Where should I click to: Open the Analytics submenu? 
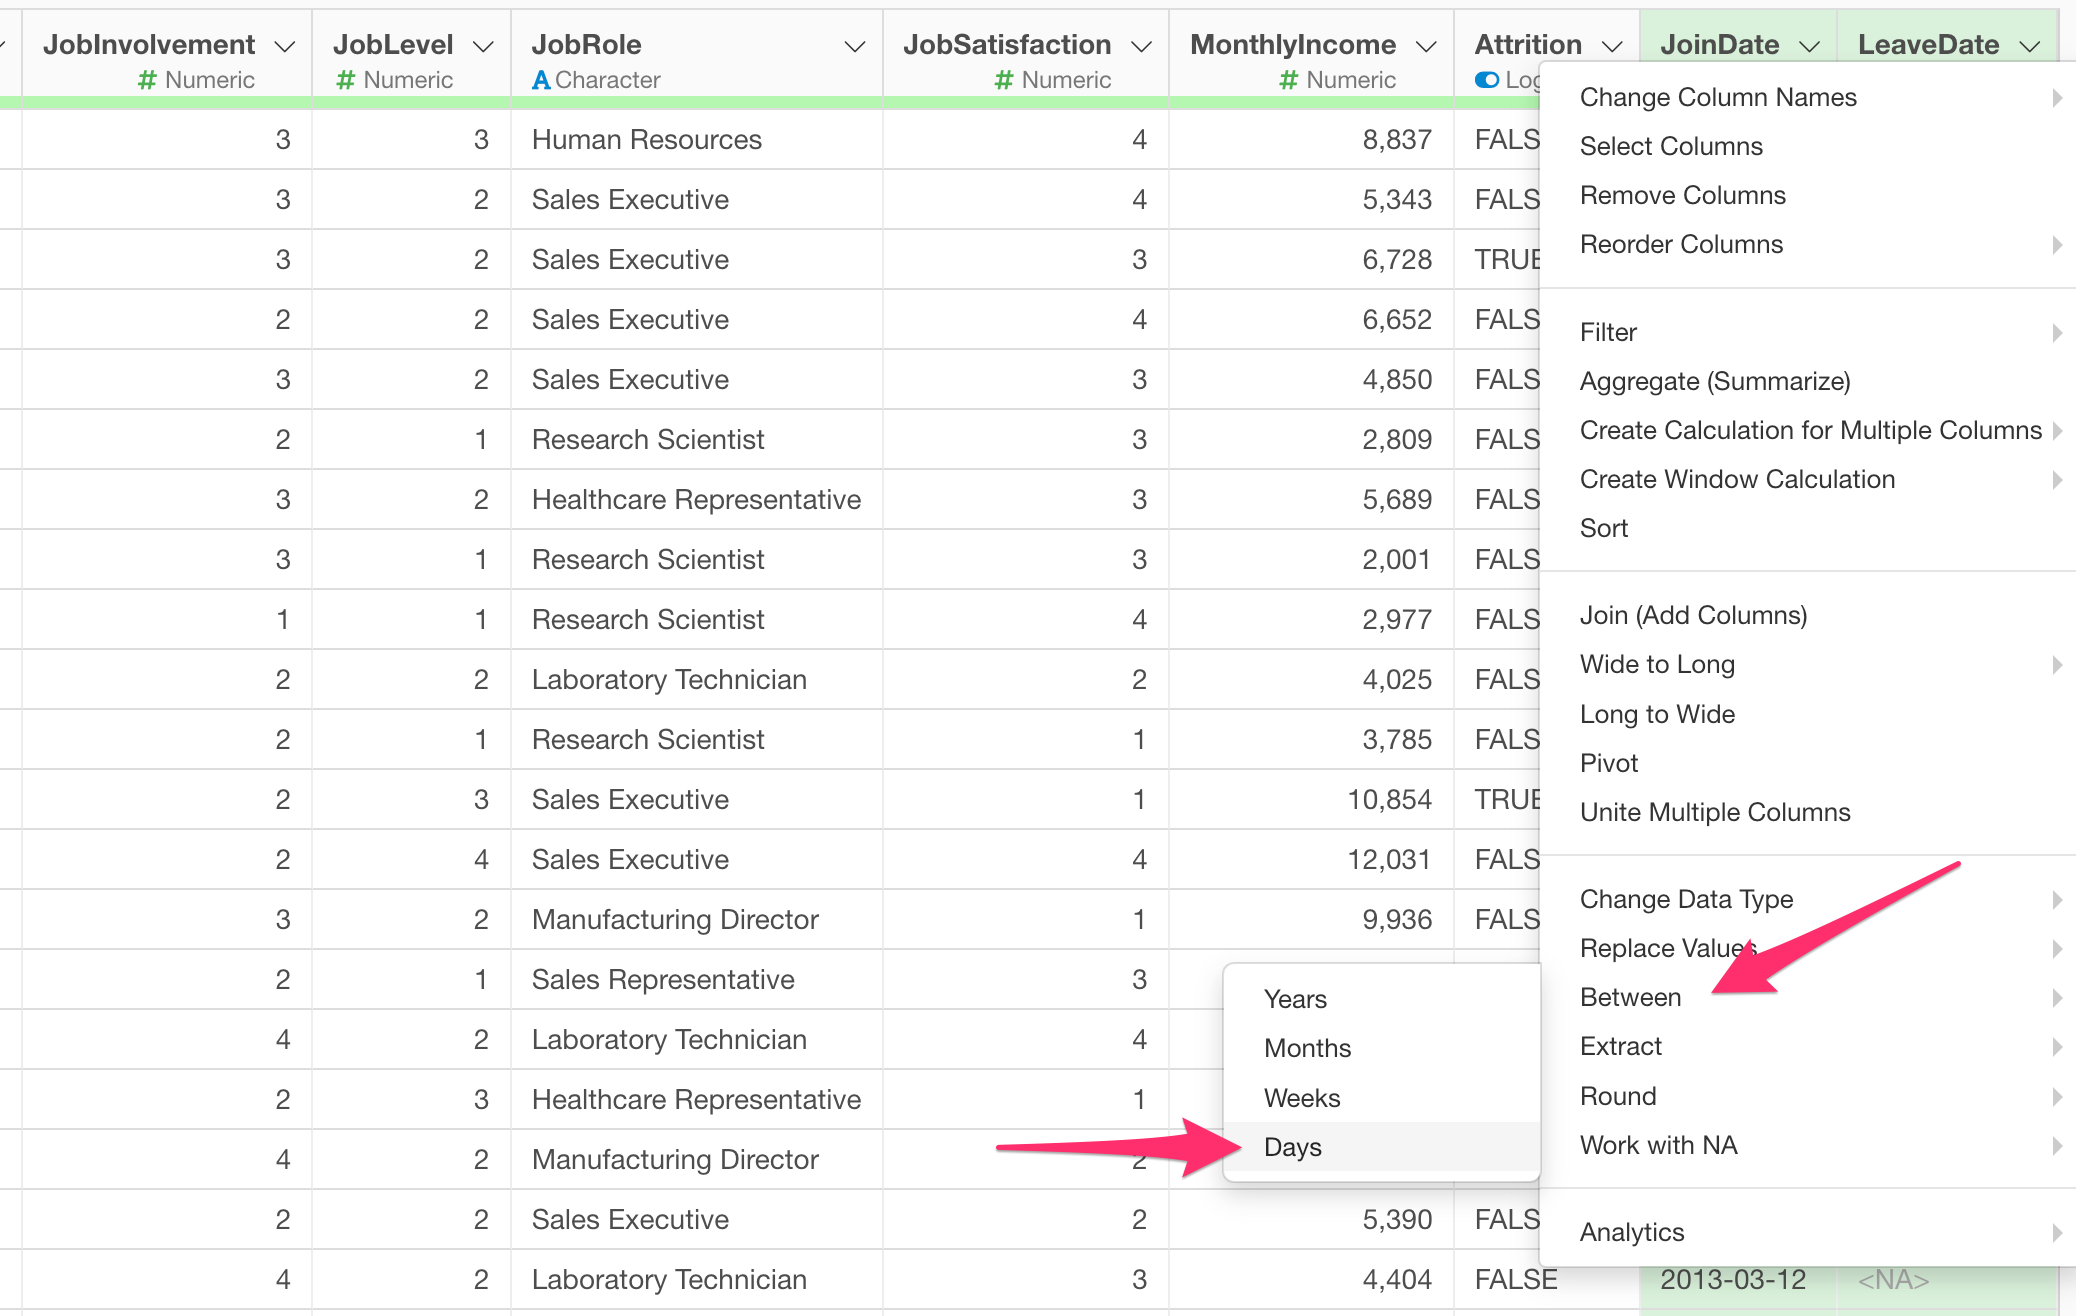(x=1808, y=1232)
